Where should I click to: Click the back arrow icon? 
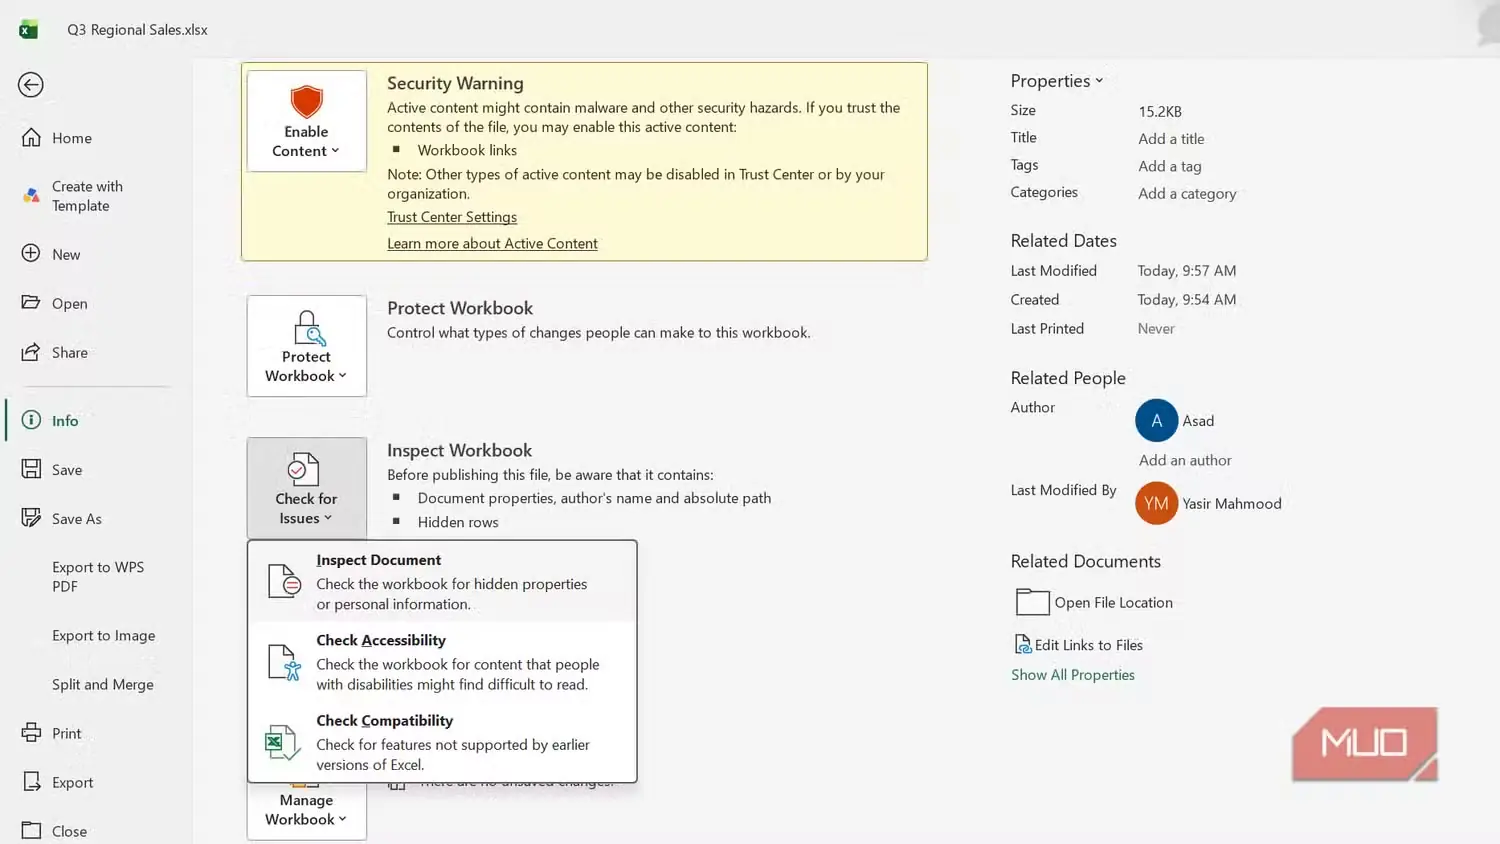point(31,85)
